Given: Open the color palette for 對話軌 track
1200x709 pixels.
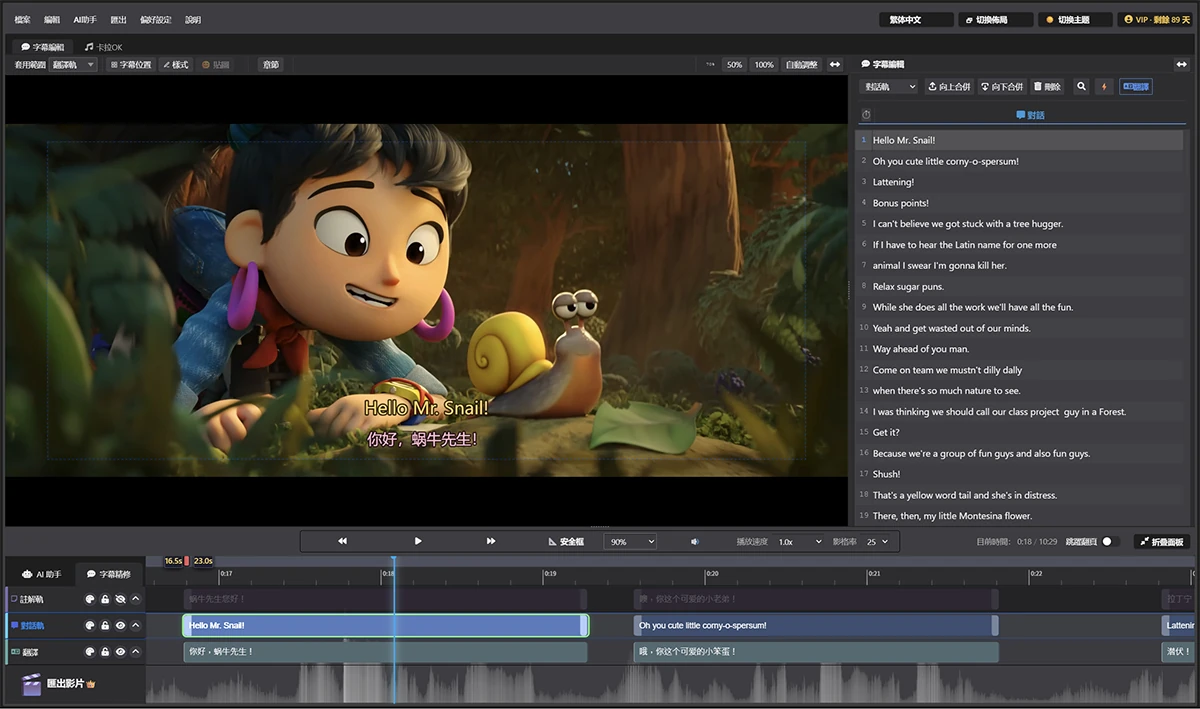Looking at the screenshot, I should click(89, 626).
